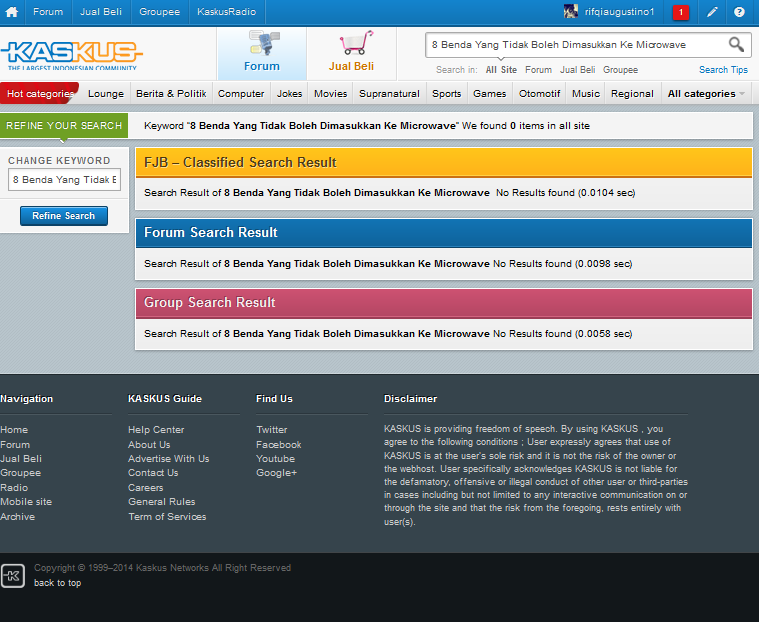759x622 pixels.
Task: Open the Lounge category
Action: [106, 93]
